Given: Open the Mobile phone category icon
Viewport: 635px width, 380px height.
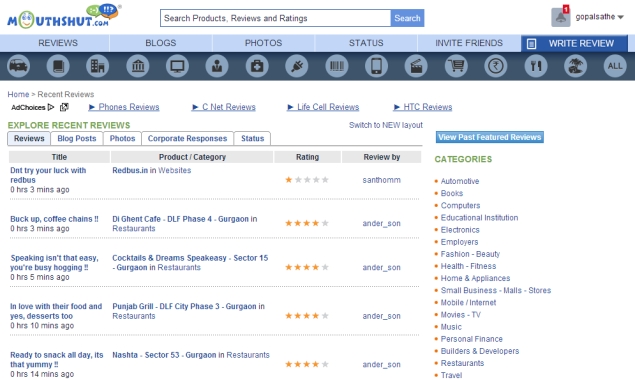Looking at the screenshot, I should point(376,66).
